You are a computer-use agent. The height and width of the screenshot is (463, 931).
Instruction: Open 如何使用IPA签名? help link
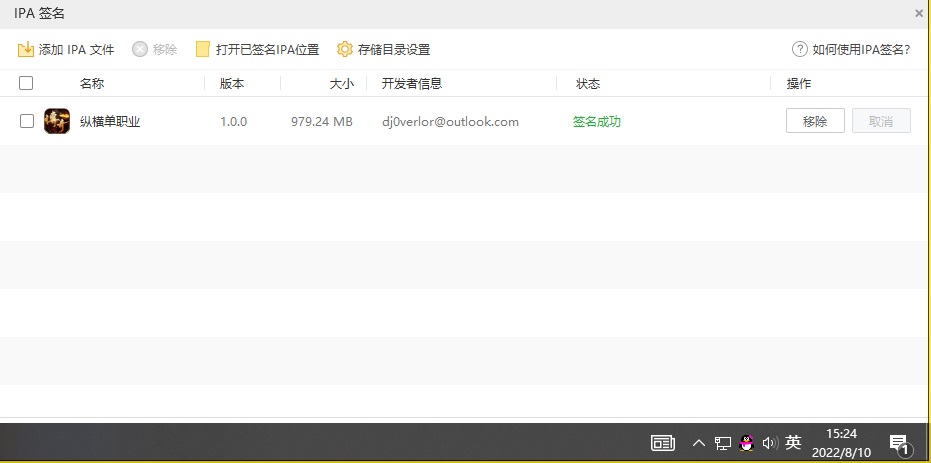861,50
